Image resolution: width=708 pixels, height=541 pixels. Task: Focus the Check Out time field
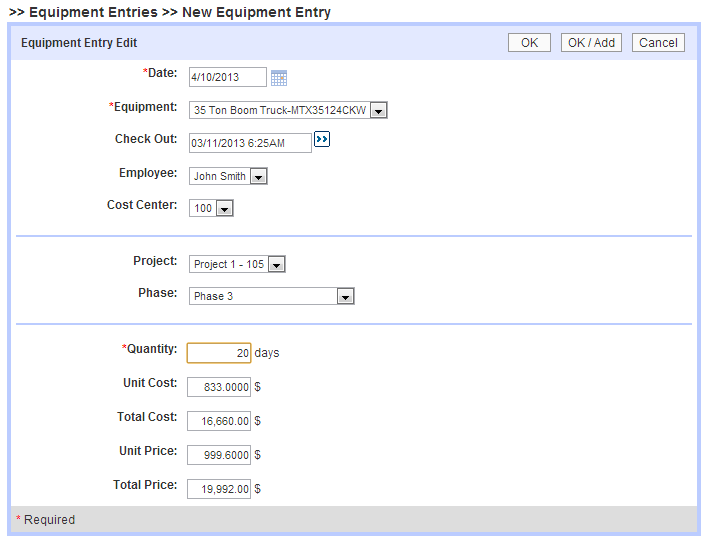pyautogui.click(x=250, y=144)
